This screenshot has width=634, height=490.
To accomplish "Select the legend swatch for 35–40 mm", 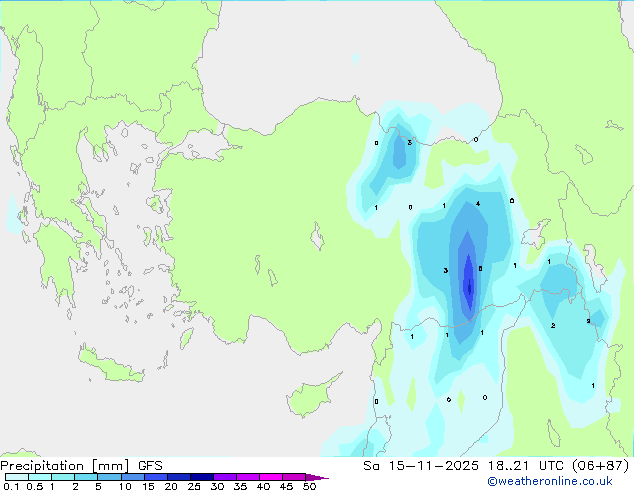I will (247, 477).
